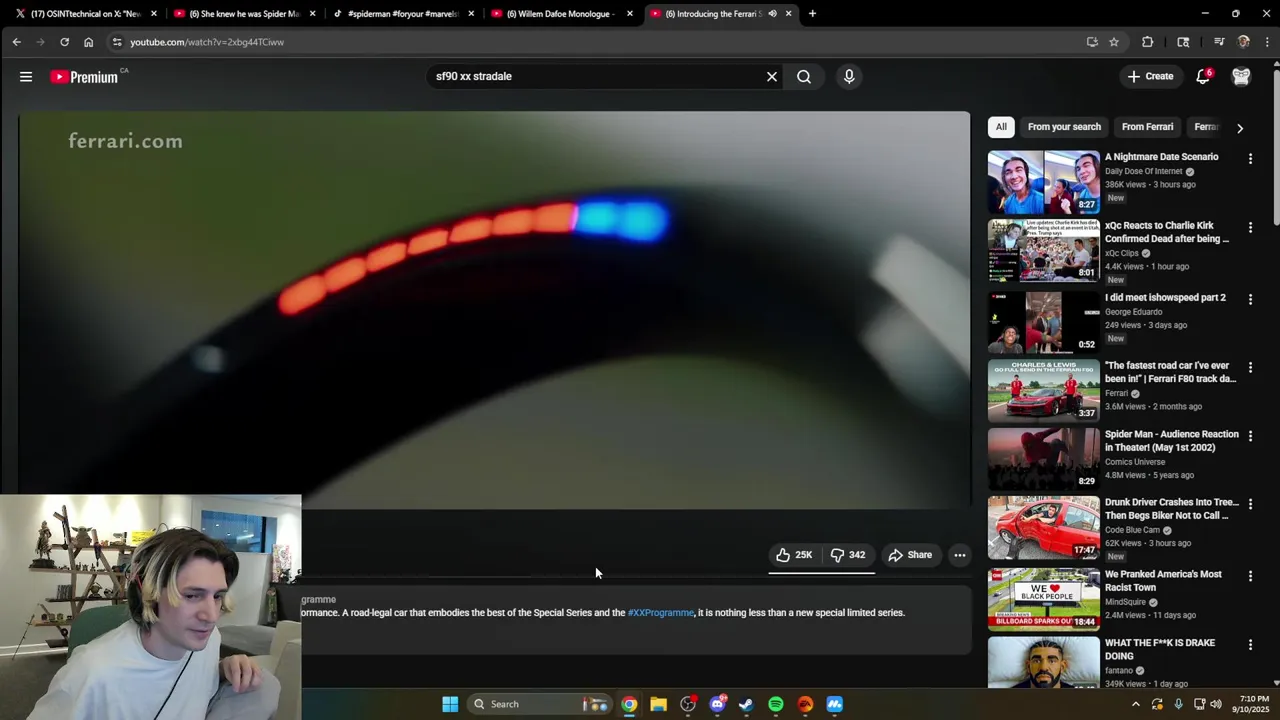The height and width of the screenshot is (720, 1280).
Task: Open A Nightmare Date Scenario thumbnail
Action: click(1043, 182)
